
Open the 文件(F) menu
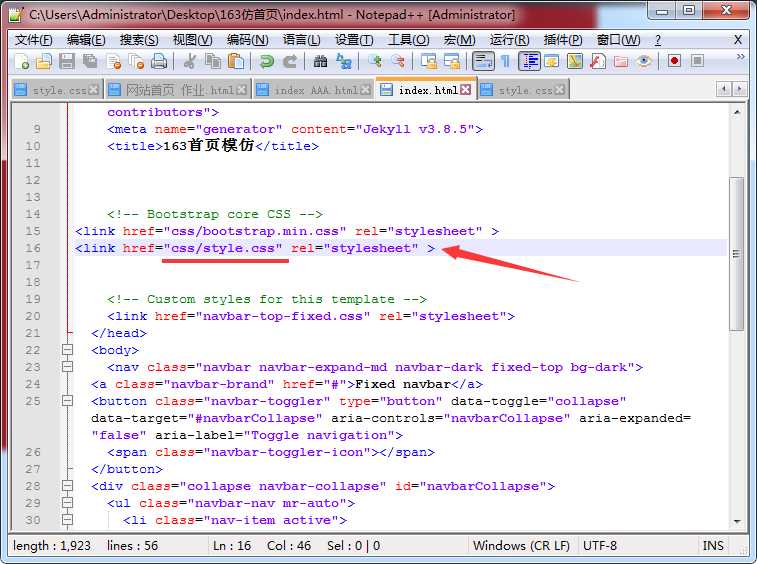[33, 40]
